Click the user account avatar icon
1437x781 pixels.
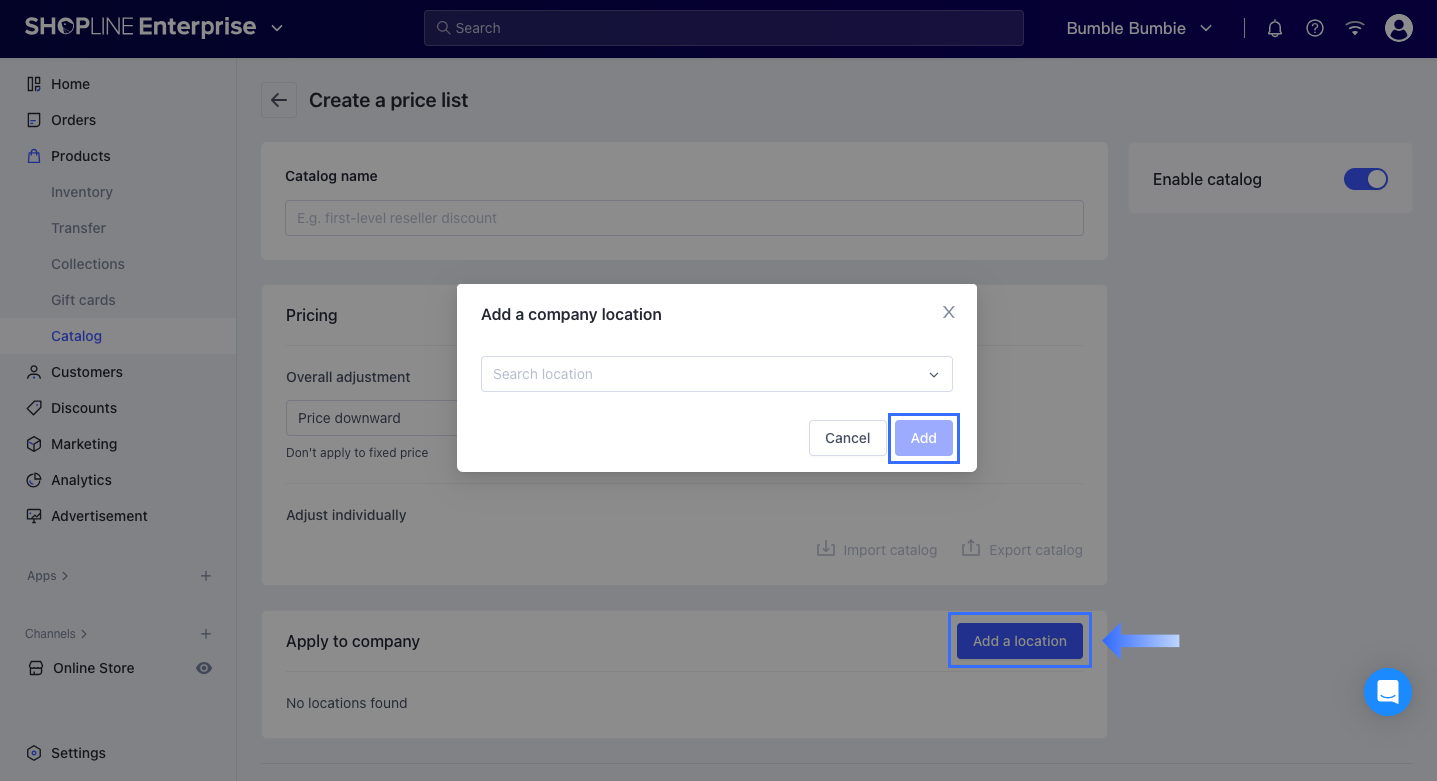click(x=1399, y=28)
